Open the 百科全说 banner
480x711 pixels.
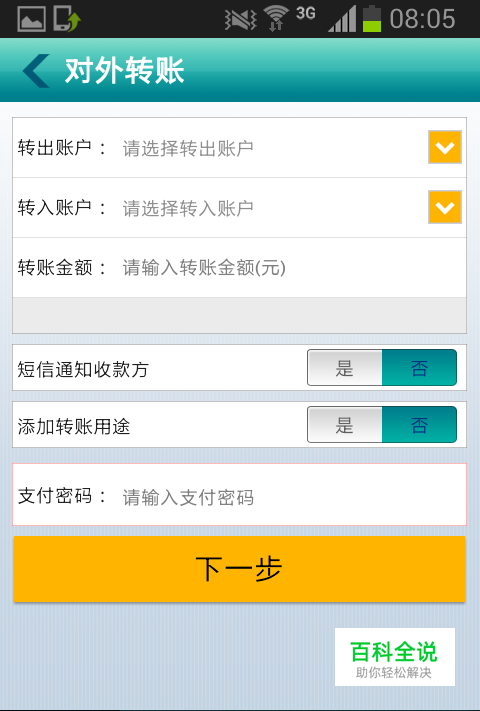click(x=395, y=657)
